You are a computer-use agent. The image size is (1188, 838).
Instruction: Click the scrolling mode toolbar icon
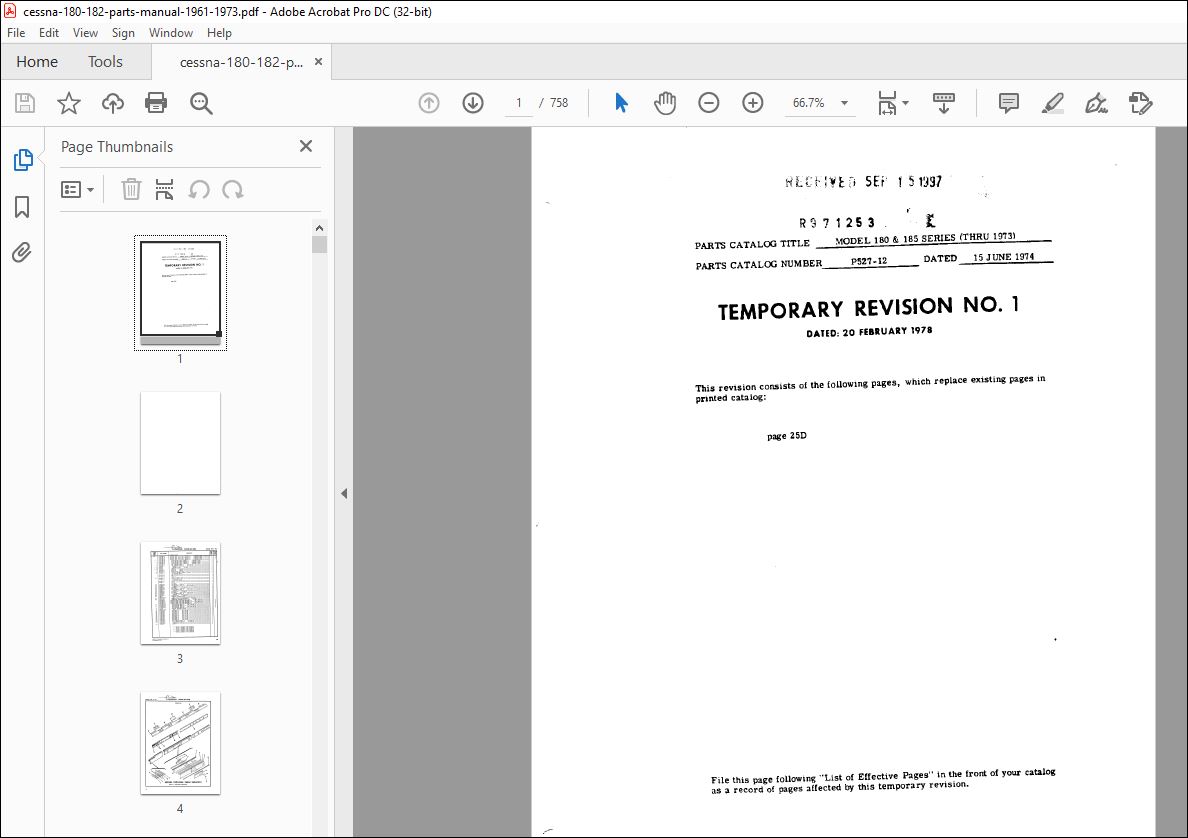(943, 103)
